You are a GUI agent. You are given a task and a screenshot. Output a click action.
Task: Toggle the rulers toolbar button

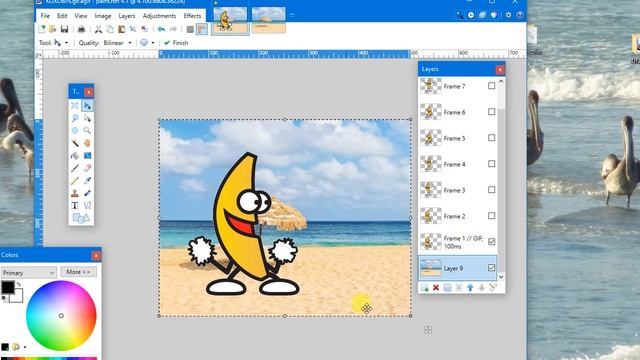click(202, 29)
